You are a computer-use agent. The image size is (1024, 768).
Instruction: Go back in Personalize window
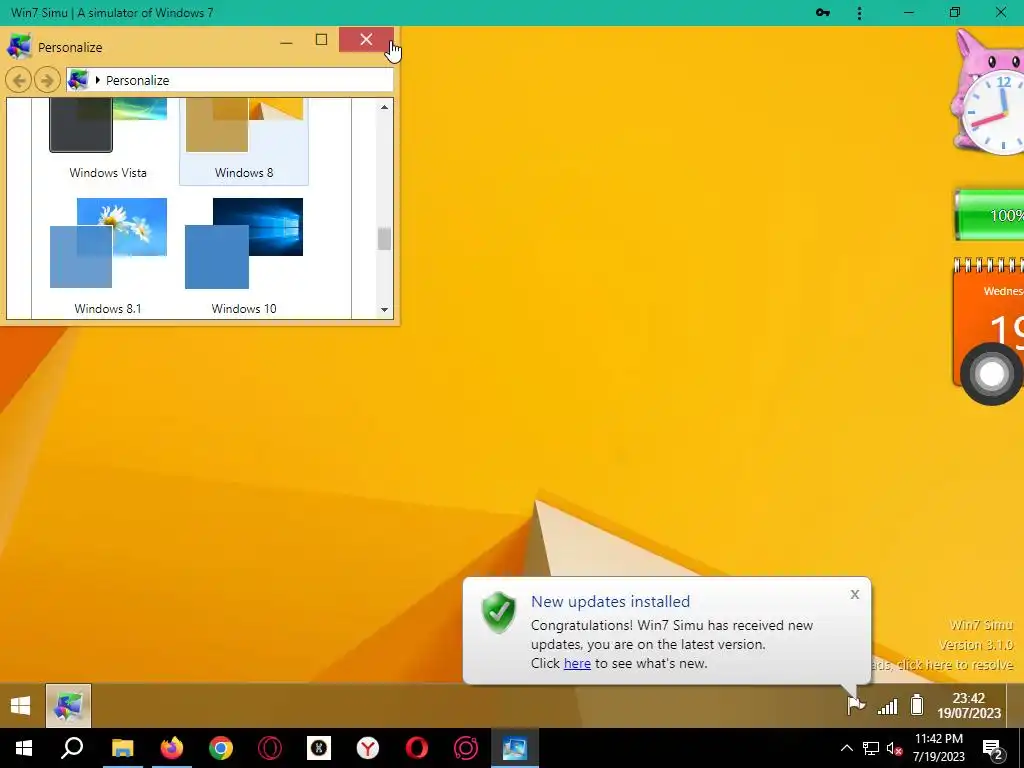[19, 80]
